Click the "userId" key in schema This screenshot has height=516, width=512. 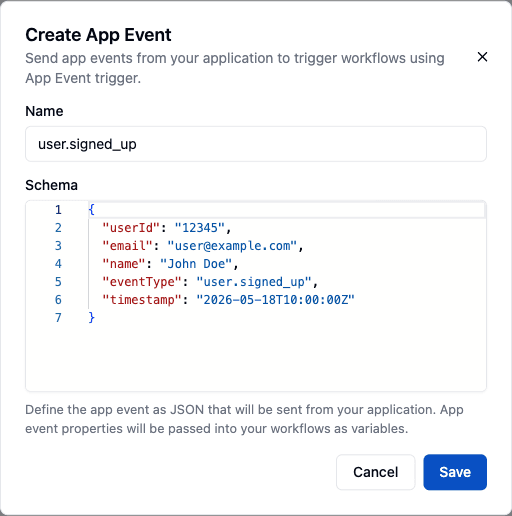(131, 228)
